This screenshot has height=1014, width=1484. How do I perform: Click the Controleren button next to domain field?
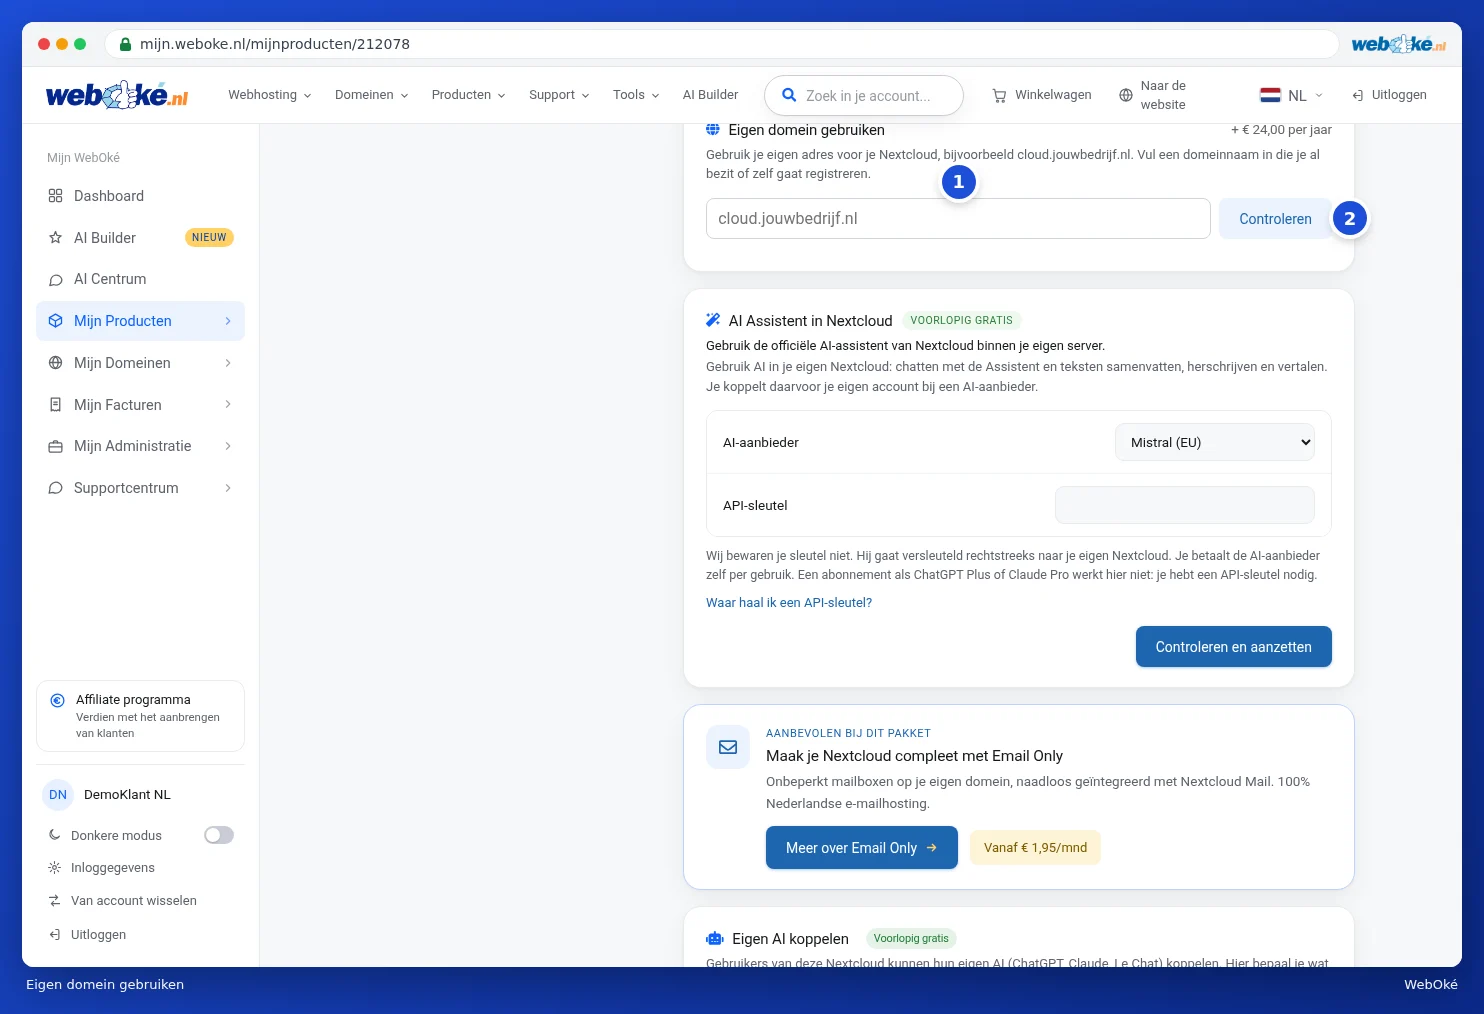click(1275, 219)
